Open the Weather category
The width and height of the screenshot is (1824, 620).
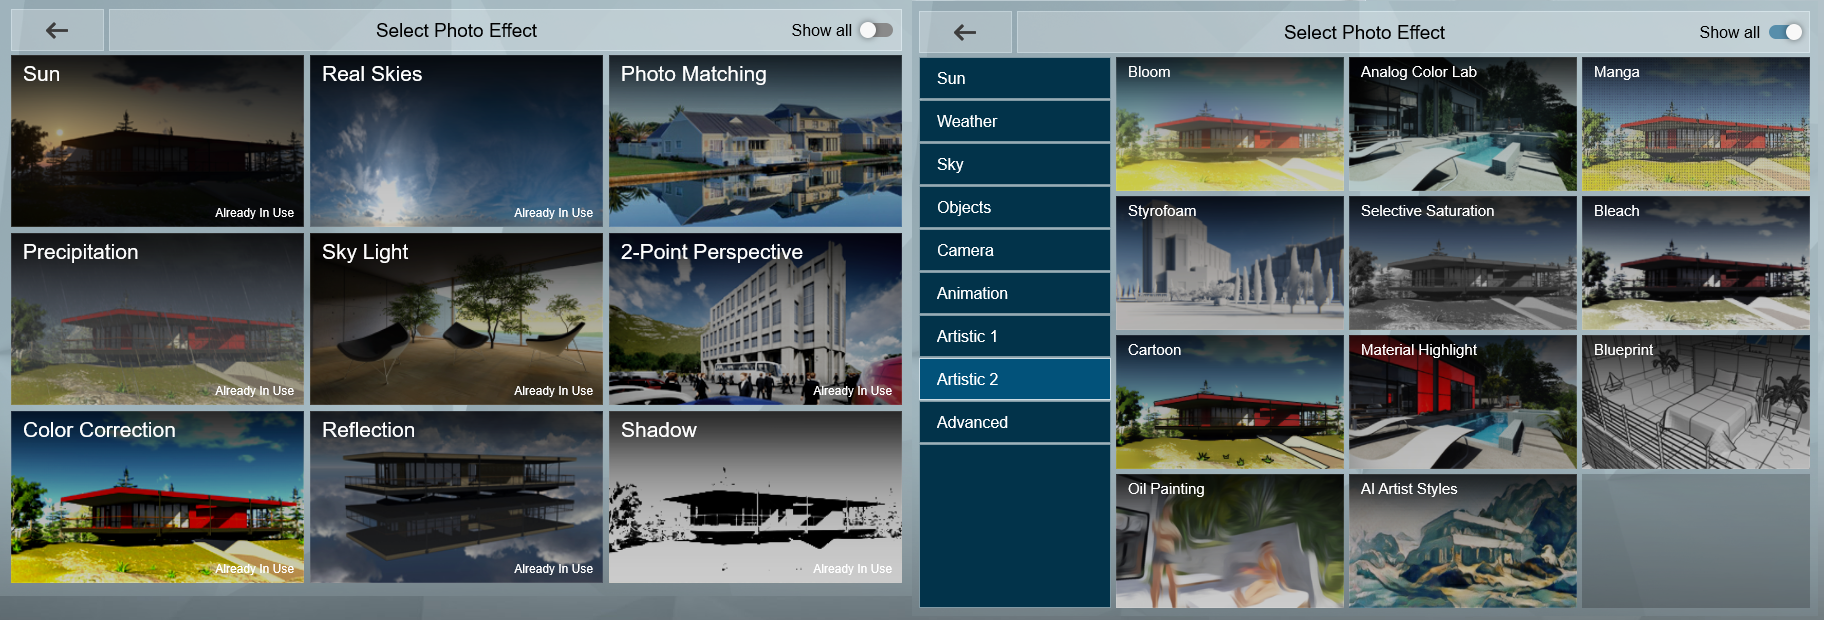(x=1014, y=121)
